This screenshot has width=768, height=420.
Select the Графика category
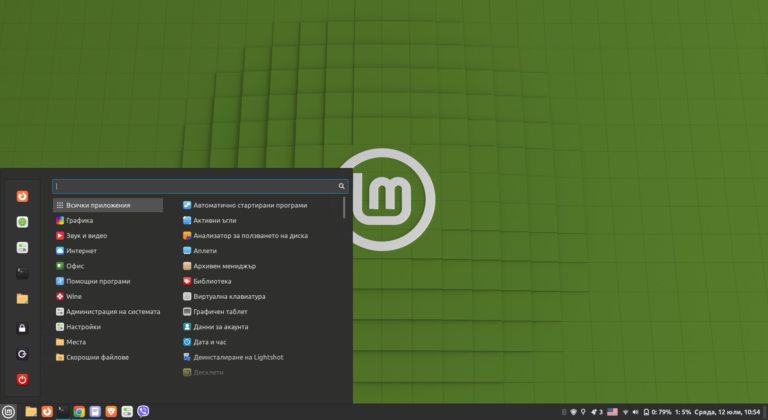click(x=108, y=221)
